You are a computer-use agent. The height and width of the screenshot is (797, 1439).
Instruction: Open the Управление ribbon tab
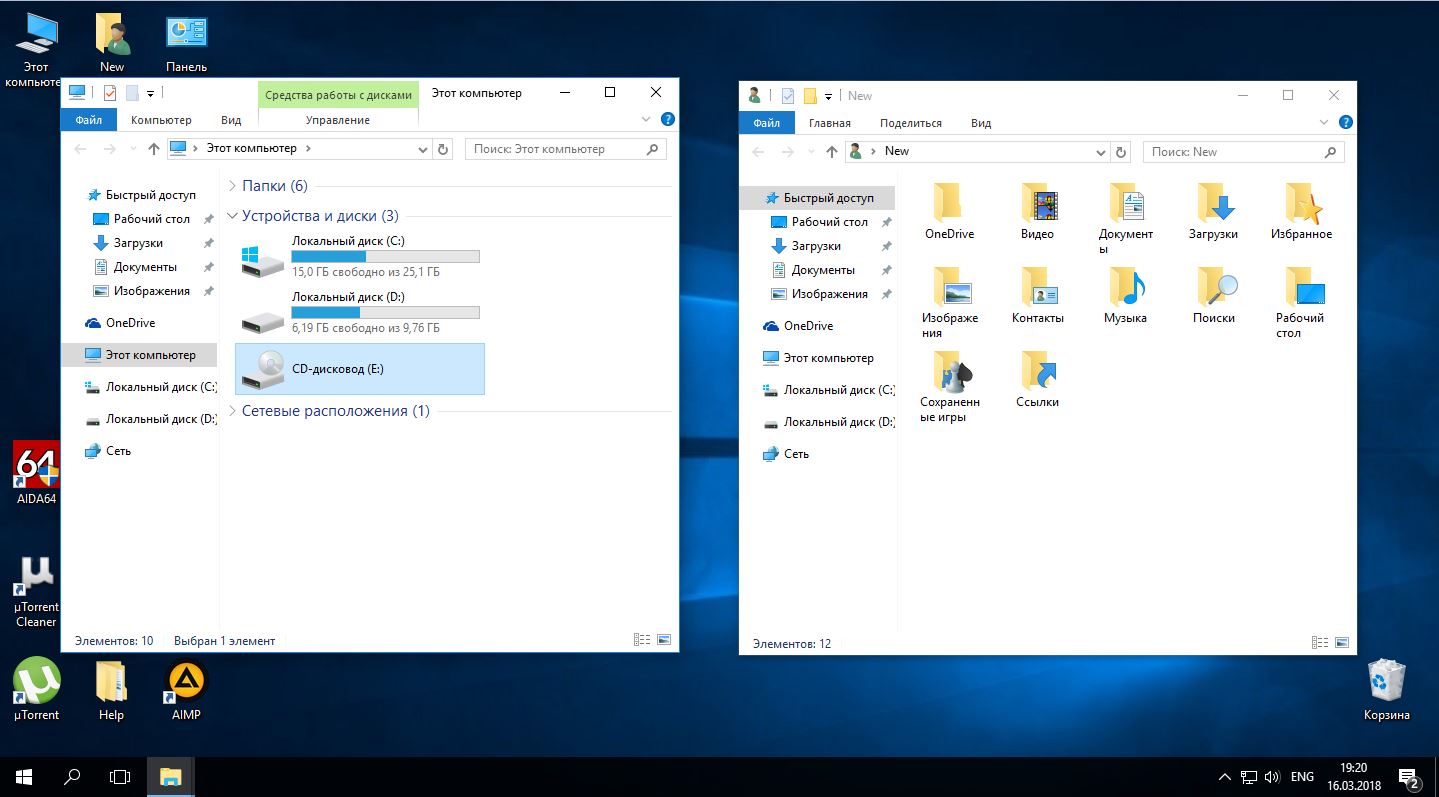337,120
